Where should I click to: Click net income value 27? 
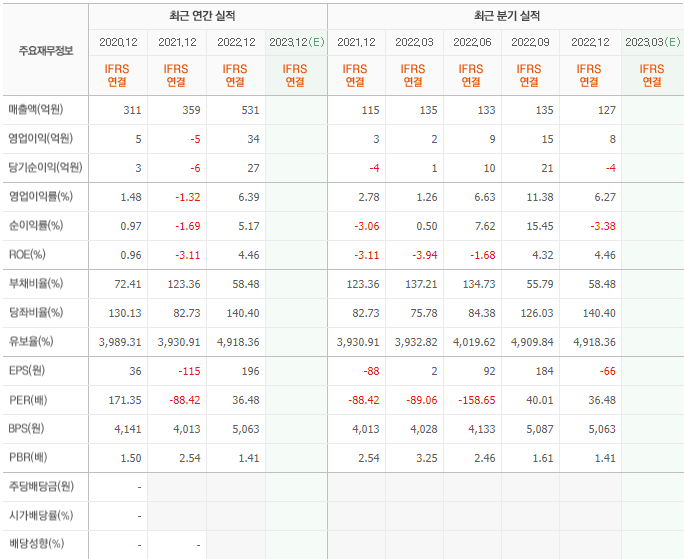(253, 168)
